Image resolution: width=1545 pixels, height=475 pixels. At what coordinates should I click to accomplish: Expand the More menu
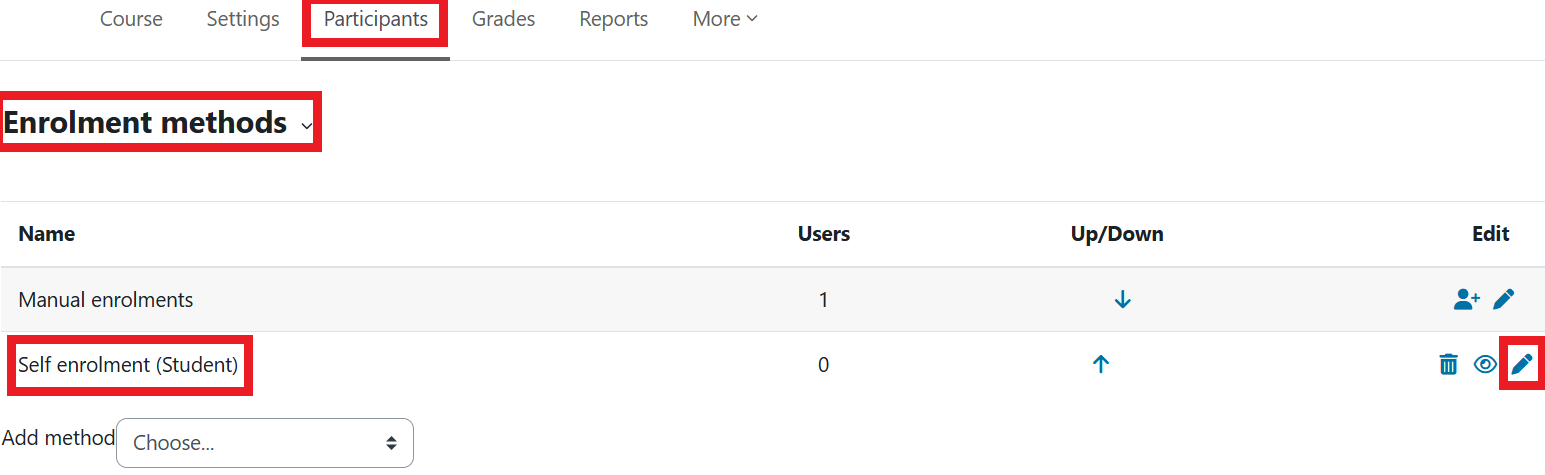tap(725, 19)
